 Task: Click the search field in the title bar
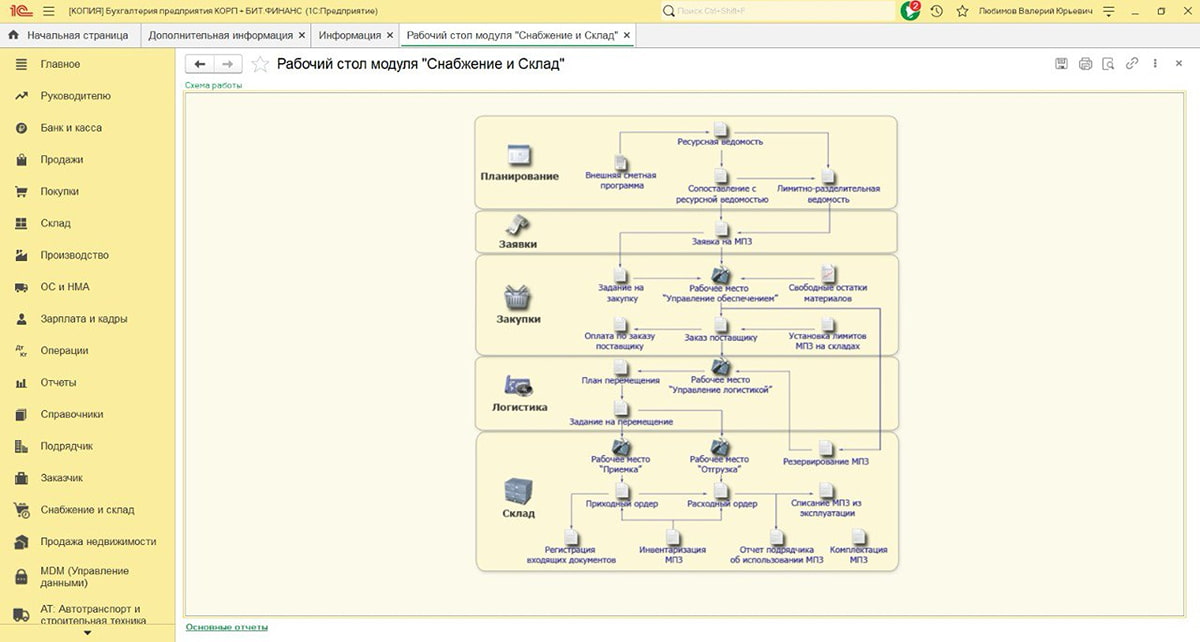pyautogui.click(x=777, y=11)
